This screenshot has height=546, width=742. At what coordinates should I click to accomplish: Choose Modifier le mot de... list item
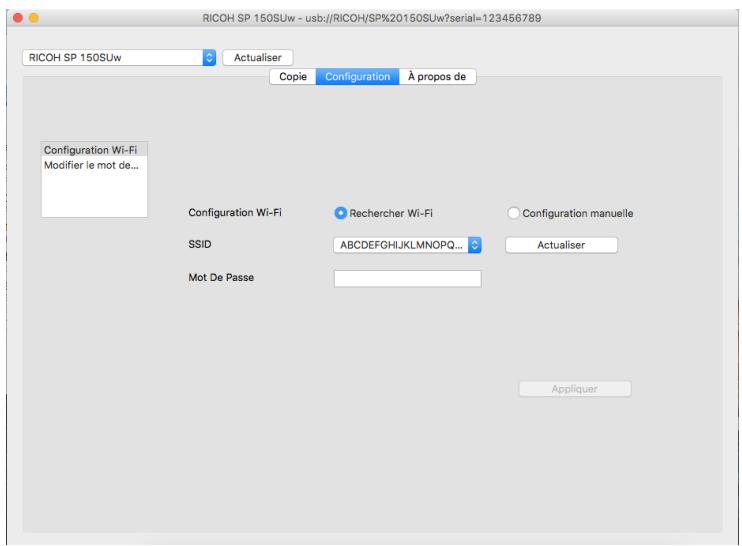click(94, 165)
